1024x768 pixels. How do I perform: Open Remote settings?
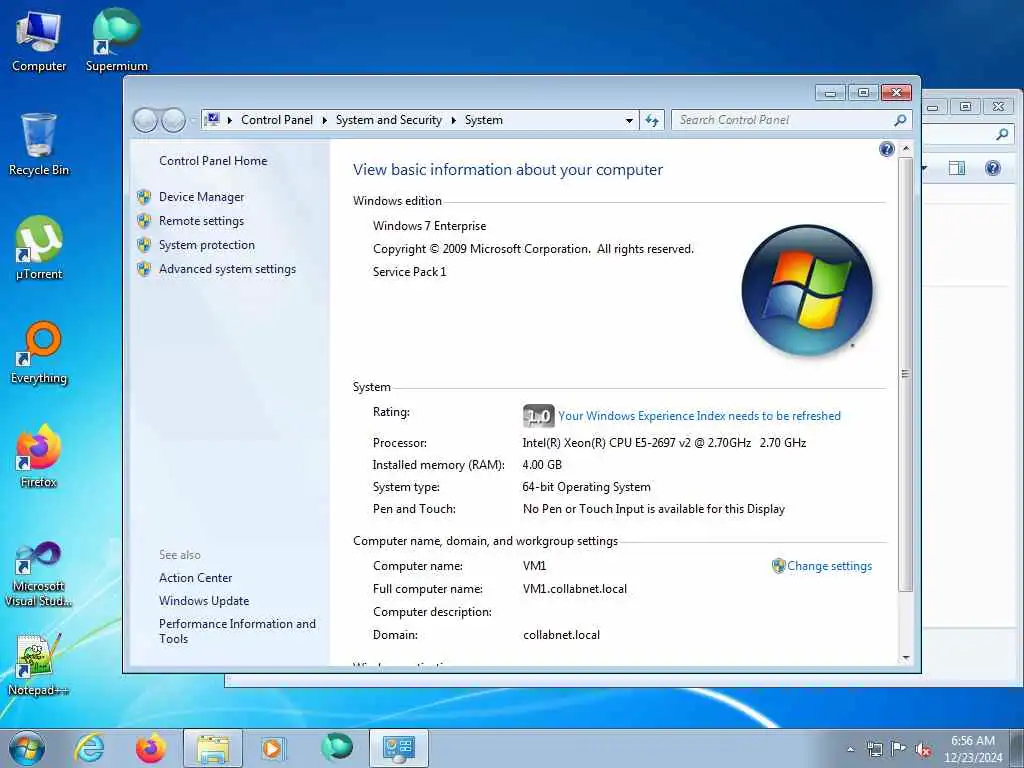(x=201, y=221)
